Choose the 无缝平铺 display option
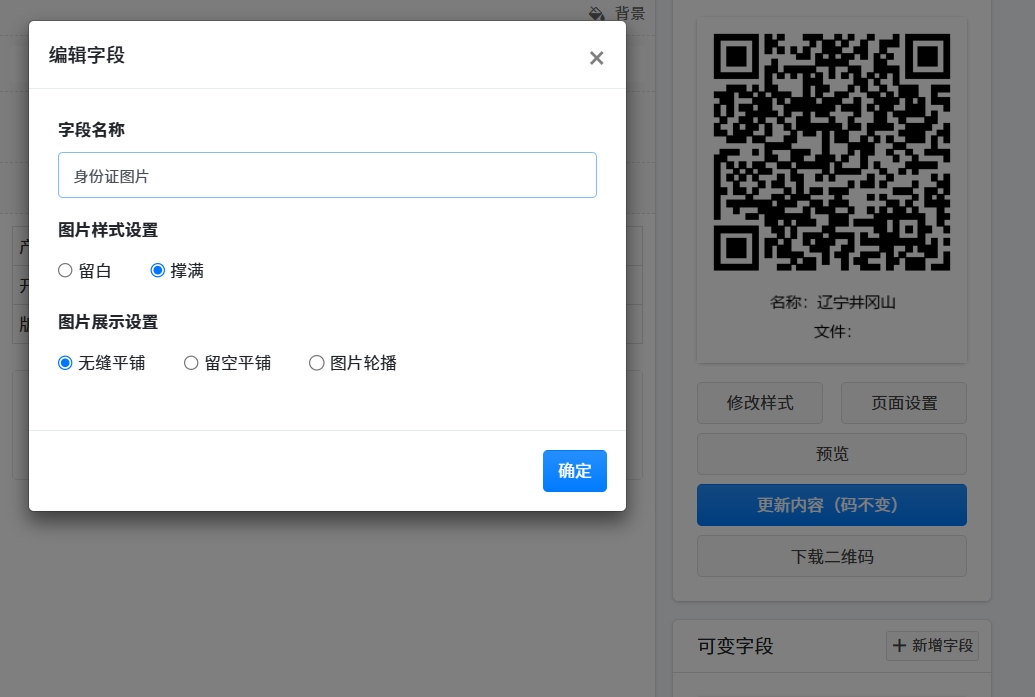Viewport: 1035px width, 697px height. click(65, 363)
